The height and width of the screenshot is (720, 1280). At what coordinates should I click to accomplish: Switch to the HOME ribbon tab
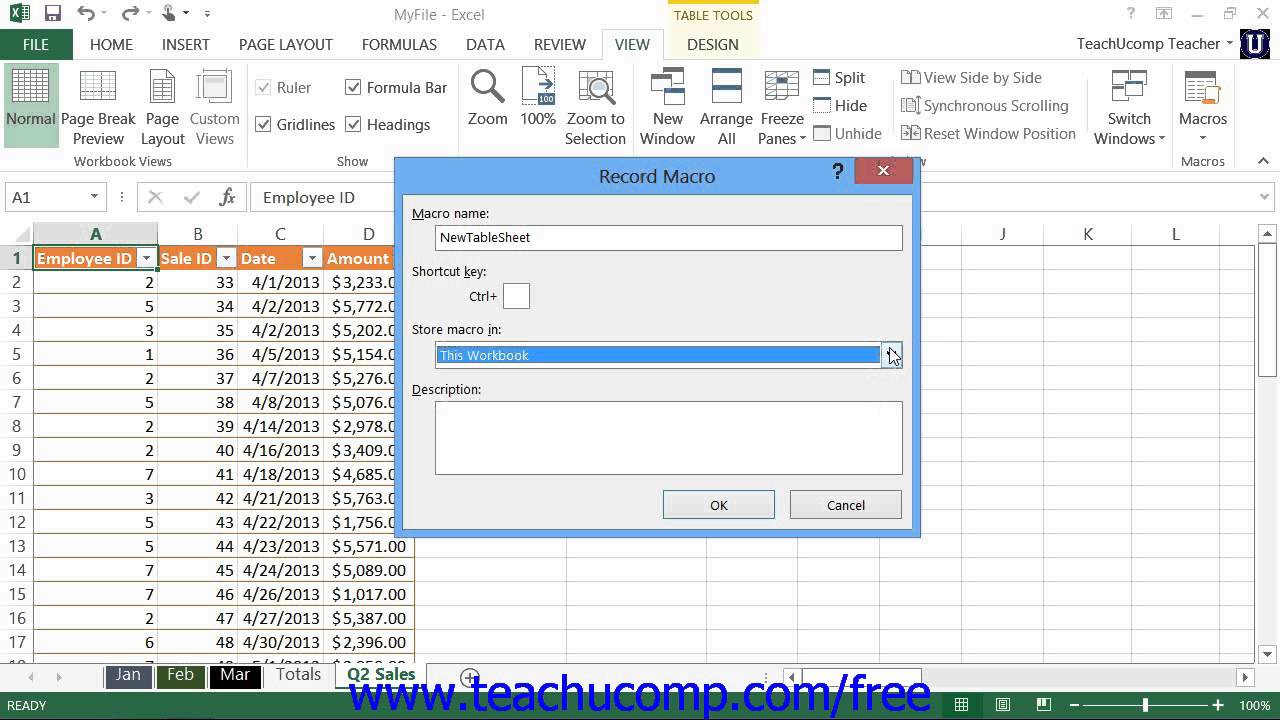(111, 44)
